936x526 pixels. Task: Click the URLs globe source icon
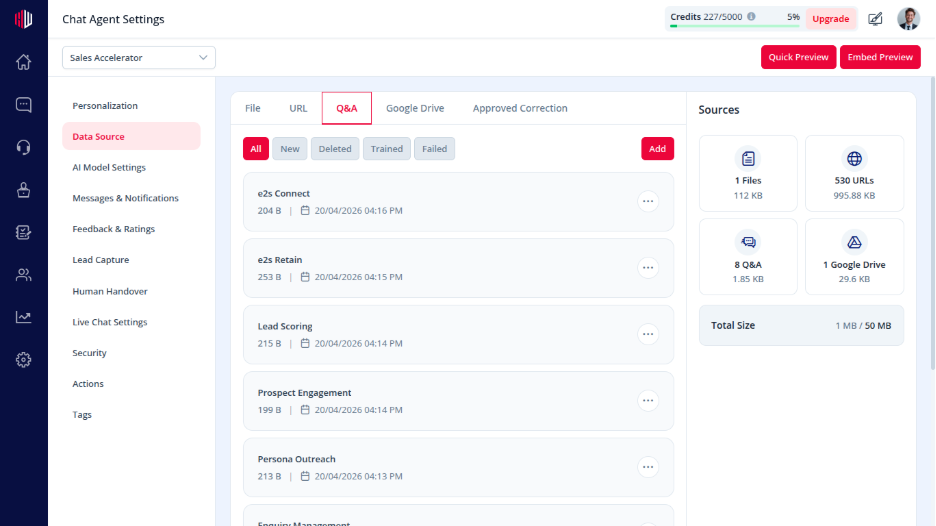coord(854,159)
